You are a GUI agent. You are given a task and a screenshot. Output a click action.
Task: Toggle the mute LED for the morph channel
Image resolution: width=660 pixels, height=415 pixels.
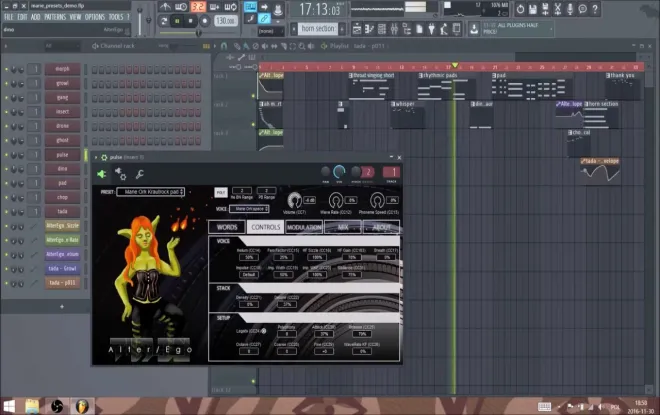tap(6, 69)
